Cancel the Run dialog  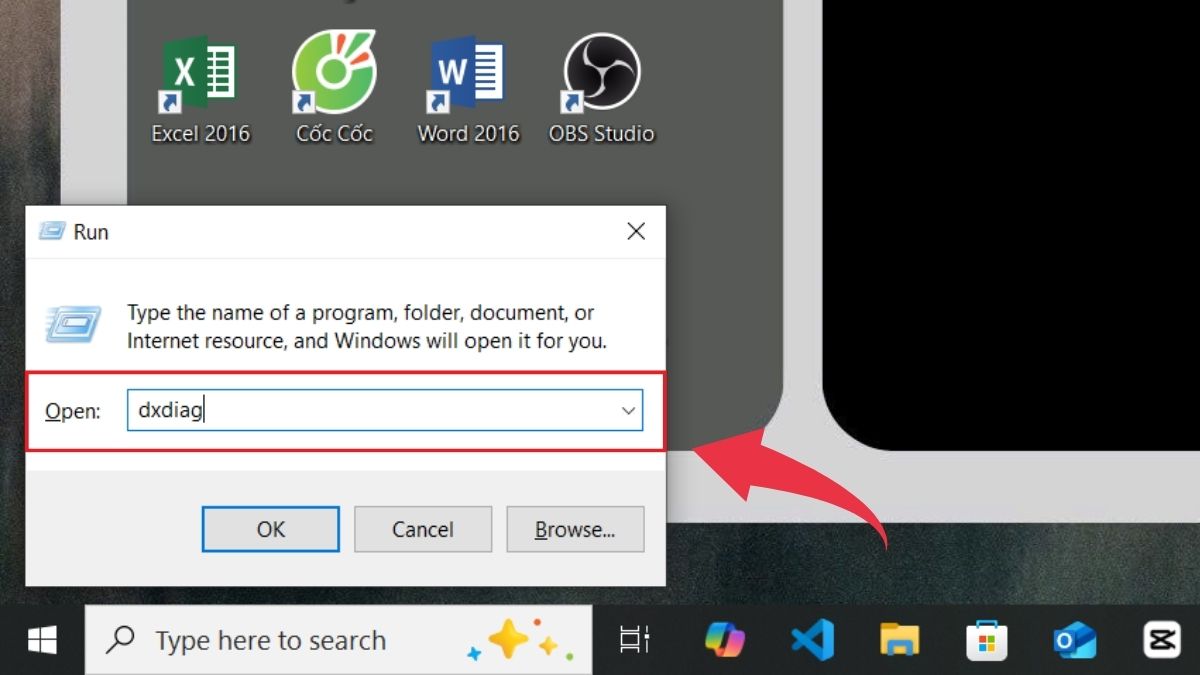(x=423, y=529)
